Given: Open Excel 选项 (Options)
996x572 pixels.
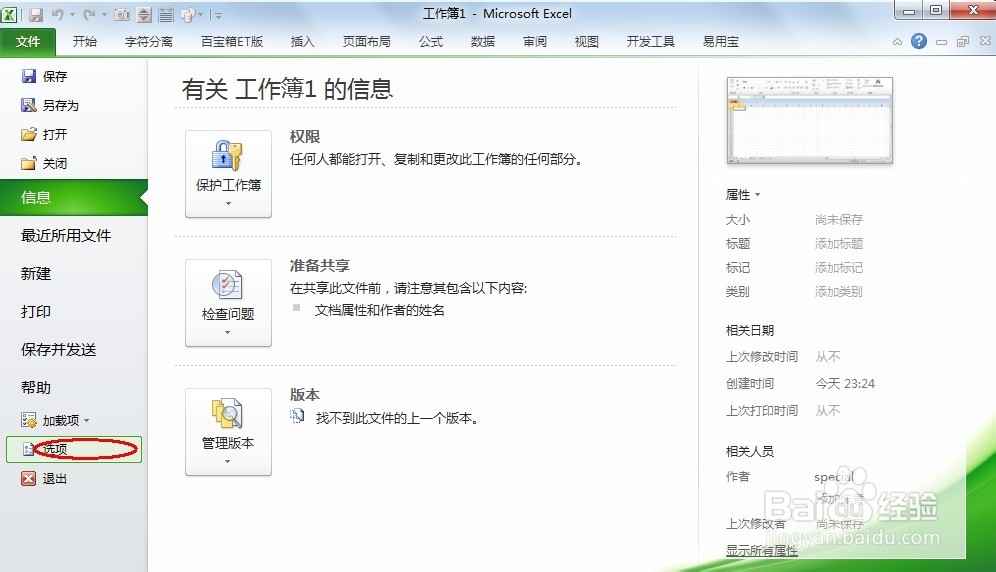Looking at the screenshot, I should pos(74,449).
